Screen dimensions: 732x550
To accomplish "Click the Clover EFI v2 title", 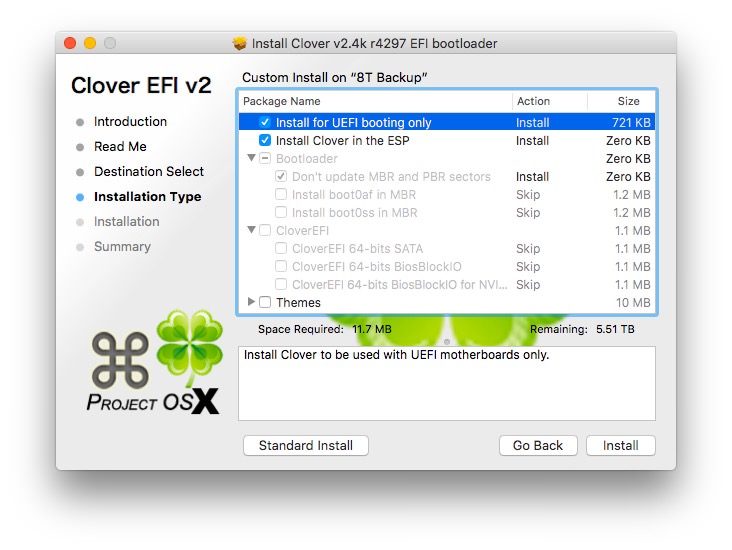I will click(141, 85).
